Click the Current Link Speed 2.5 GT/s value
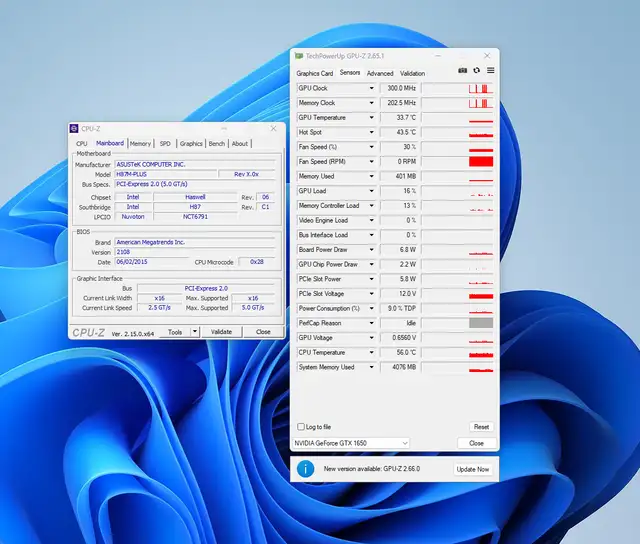640x544 pixels. (159, 308)
